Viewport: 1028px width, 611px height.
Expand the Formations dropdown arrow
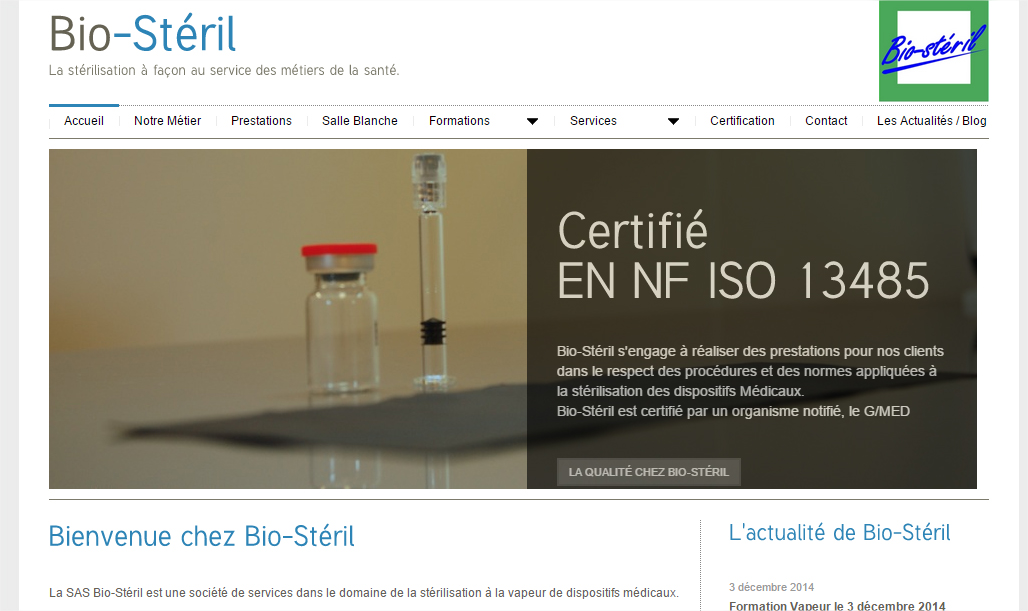532,121
